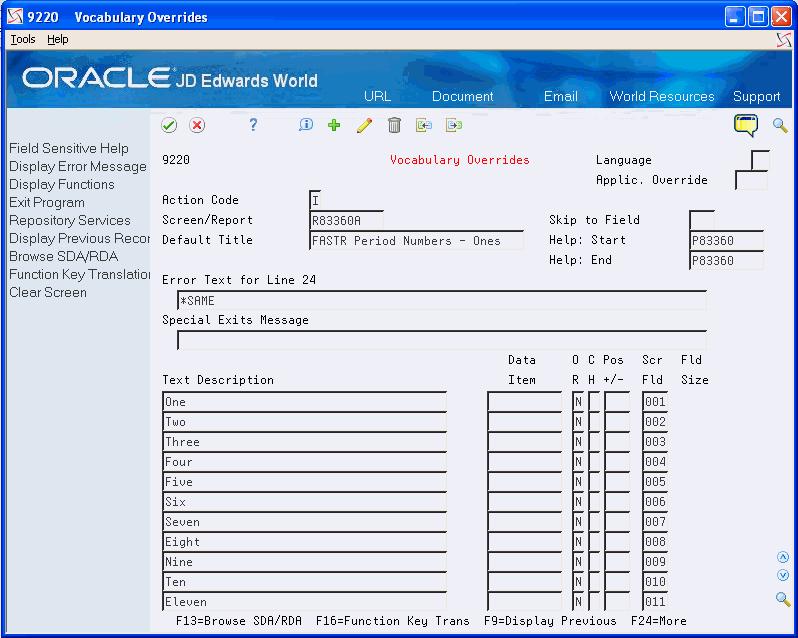
Task: Open the Document header link
Action: [463, 96]
